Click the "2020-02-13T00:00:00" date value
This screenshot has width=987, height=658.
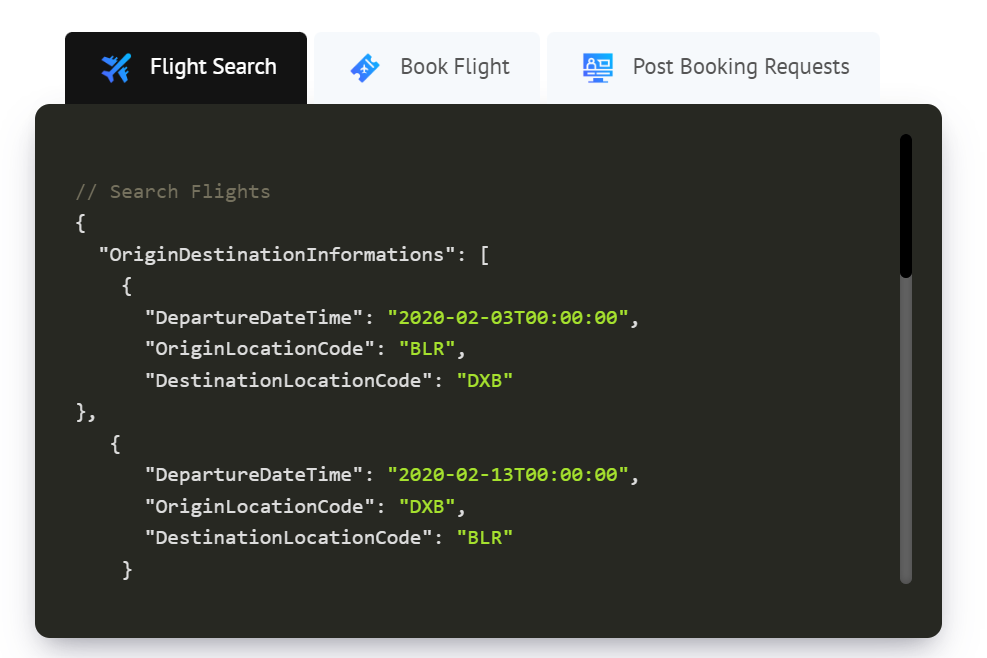pos(508,474)
